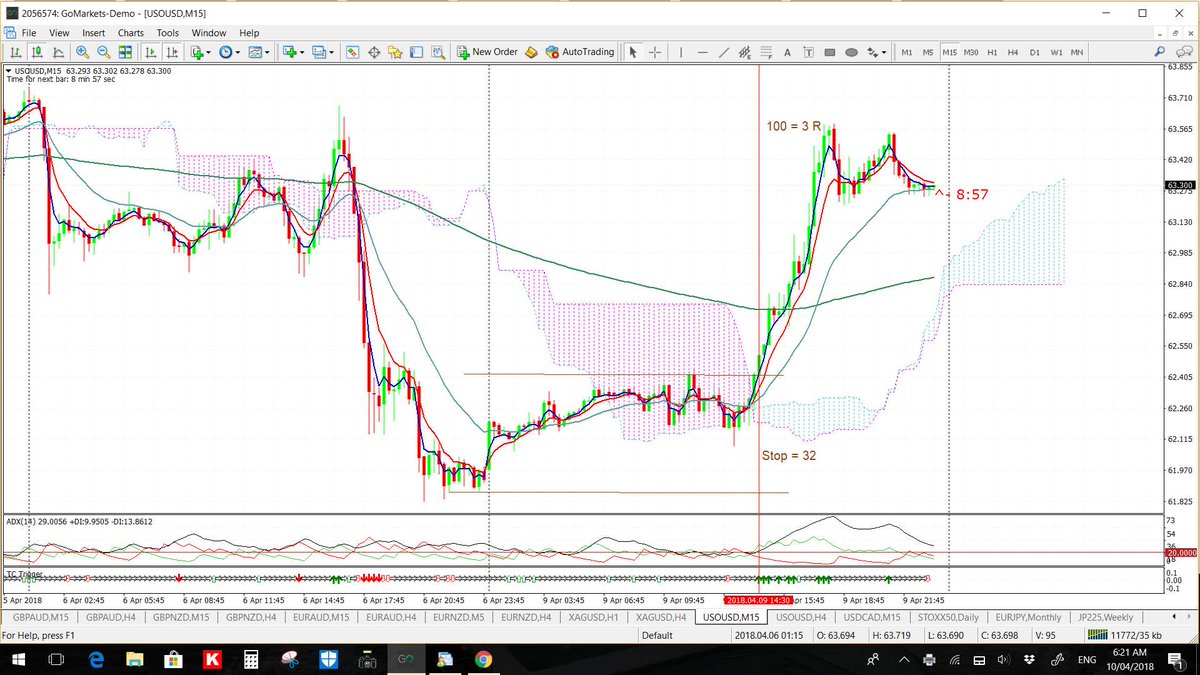Image resolution: width=1200 pixels, height=675 pixels.
Task: Select the text label tool
Action: pyautogui.click(x=808, y=51)
